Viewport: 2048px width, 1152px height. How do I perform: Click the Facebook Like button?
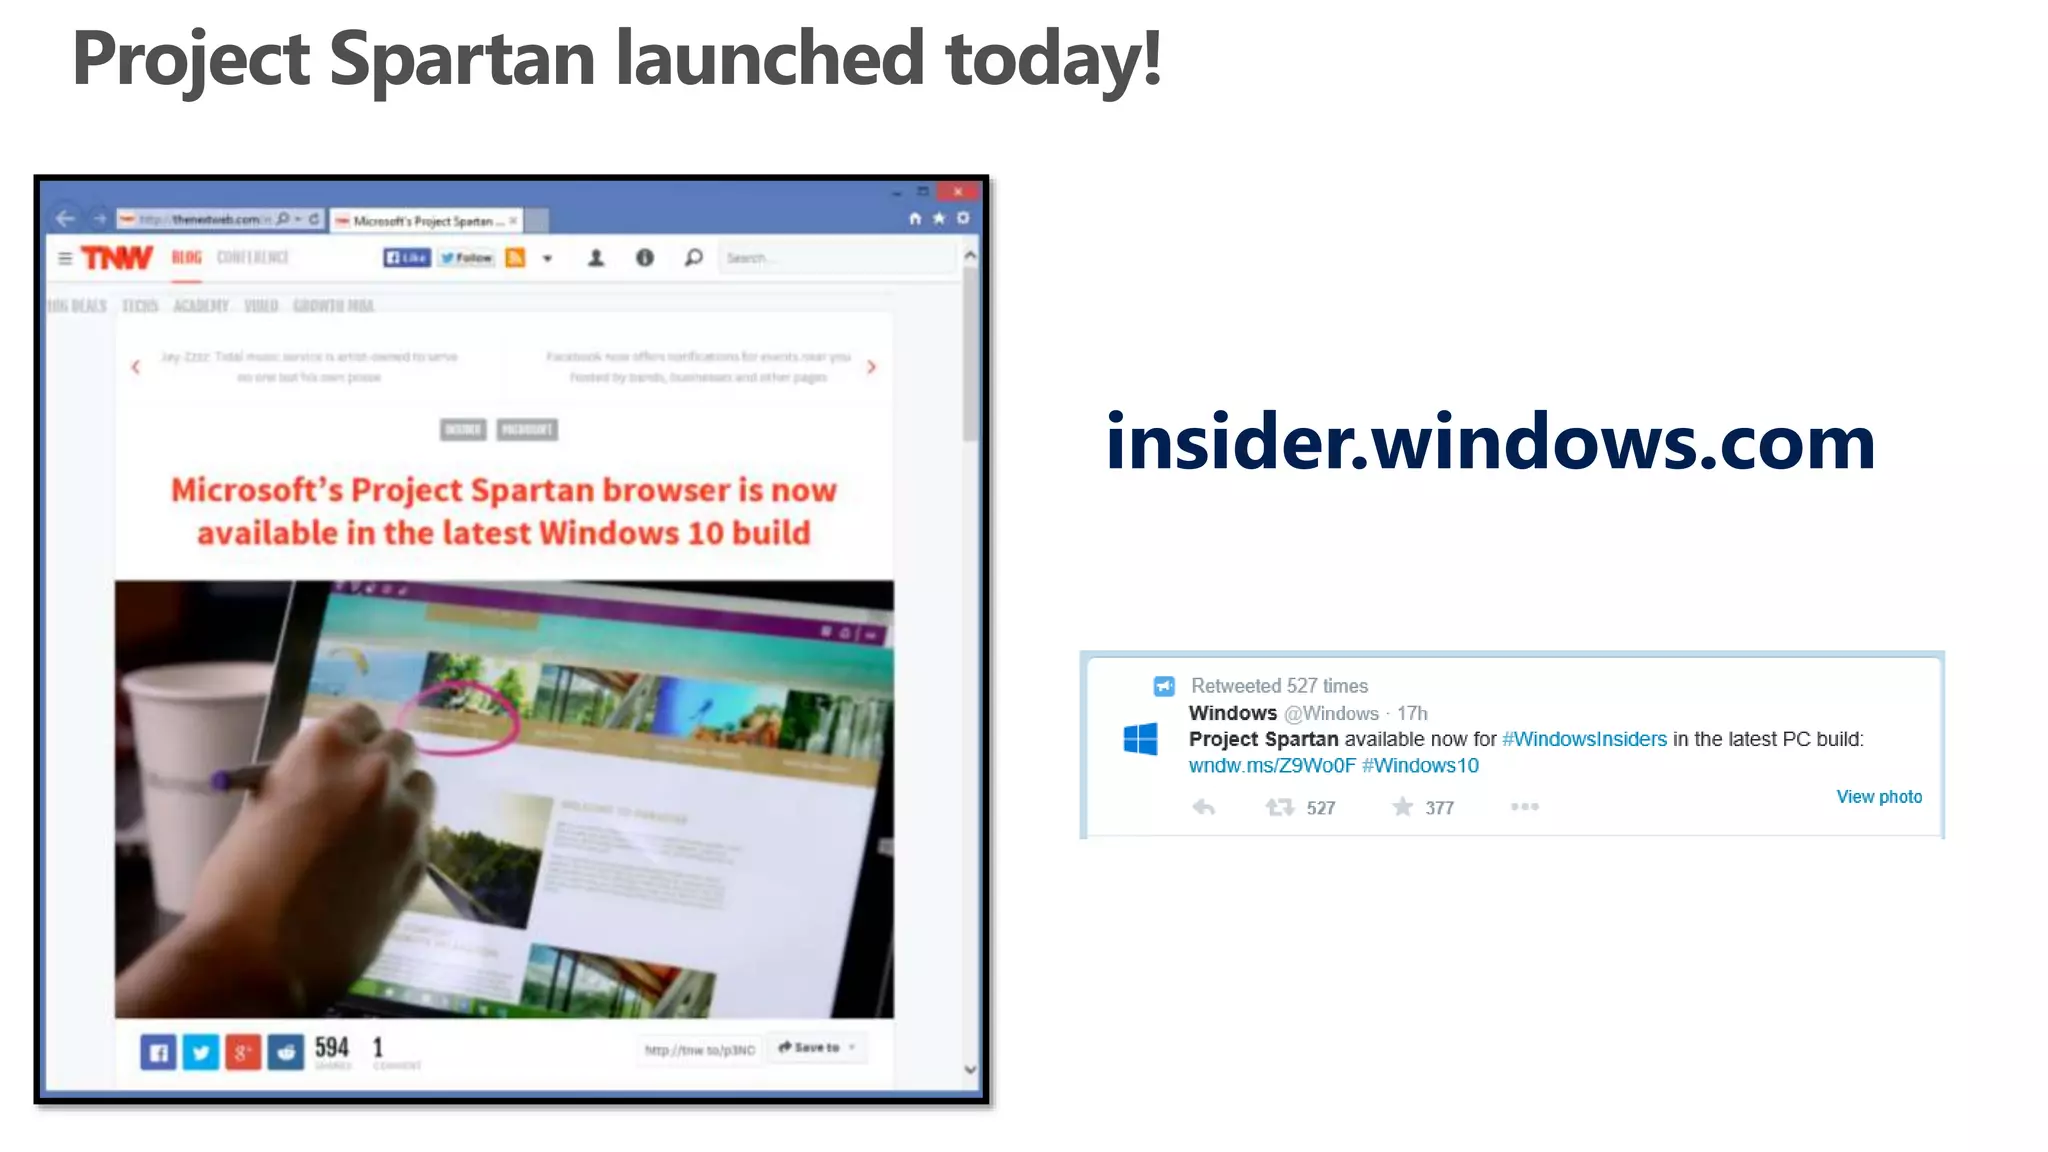[407, 258]
